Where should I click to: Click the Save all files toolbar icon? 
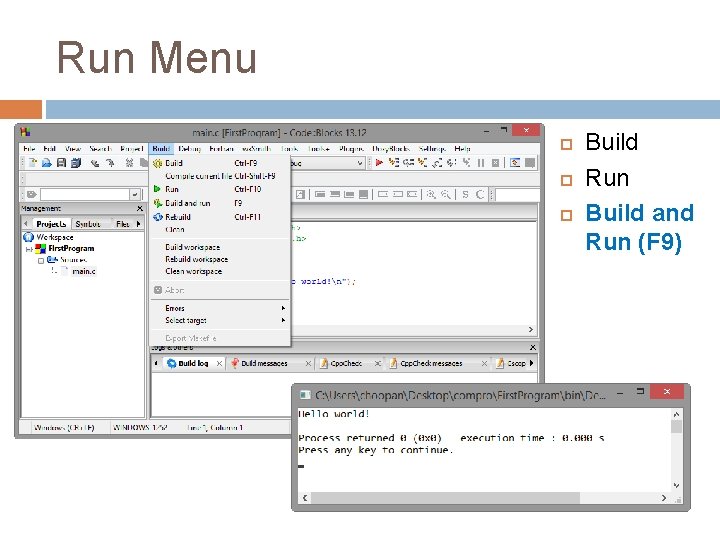point(76,163)
